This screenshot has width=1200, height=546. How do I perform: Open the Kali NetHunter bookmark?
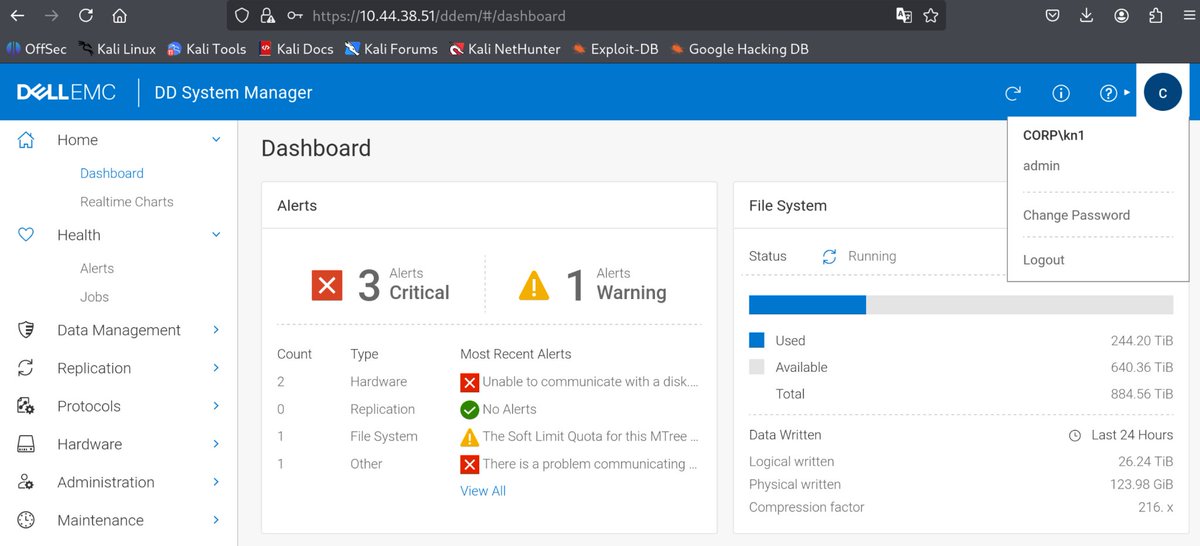(x=505, y=48)
